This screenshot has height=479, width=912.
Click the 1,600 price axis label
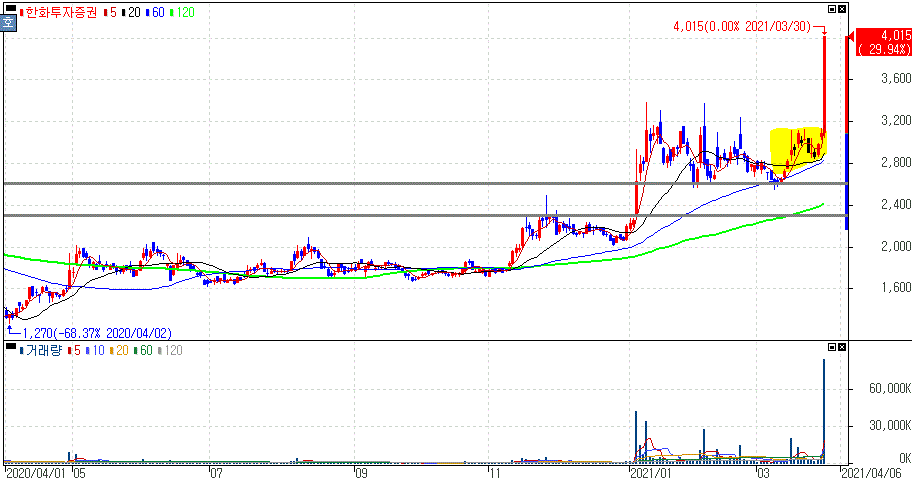pyautogui.click(x=896, y=288)
